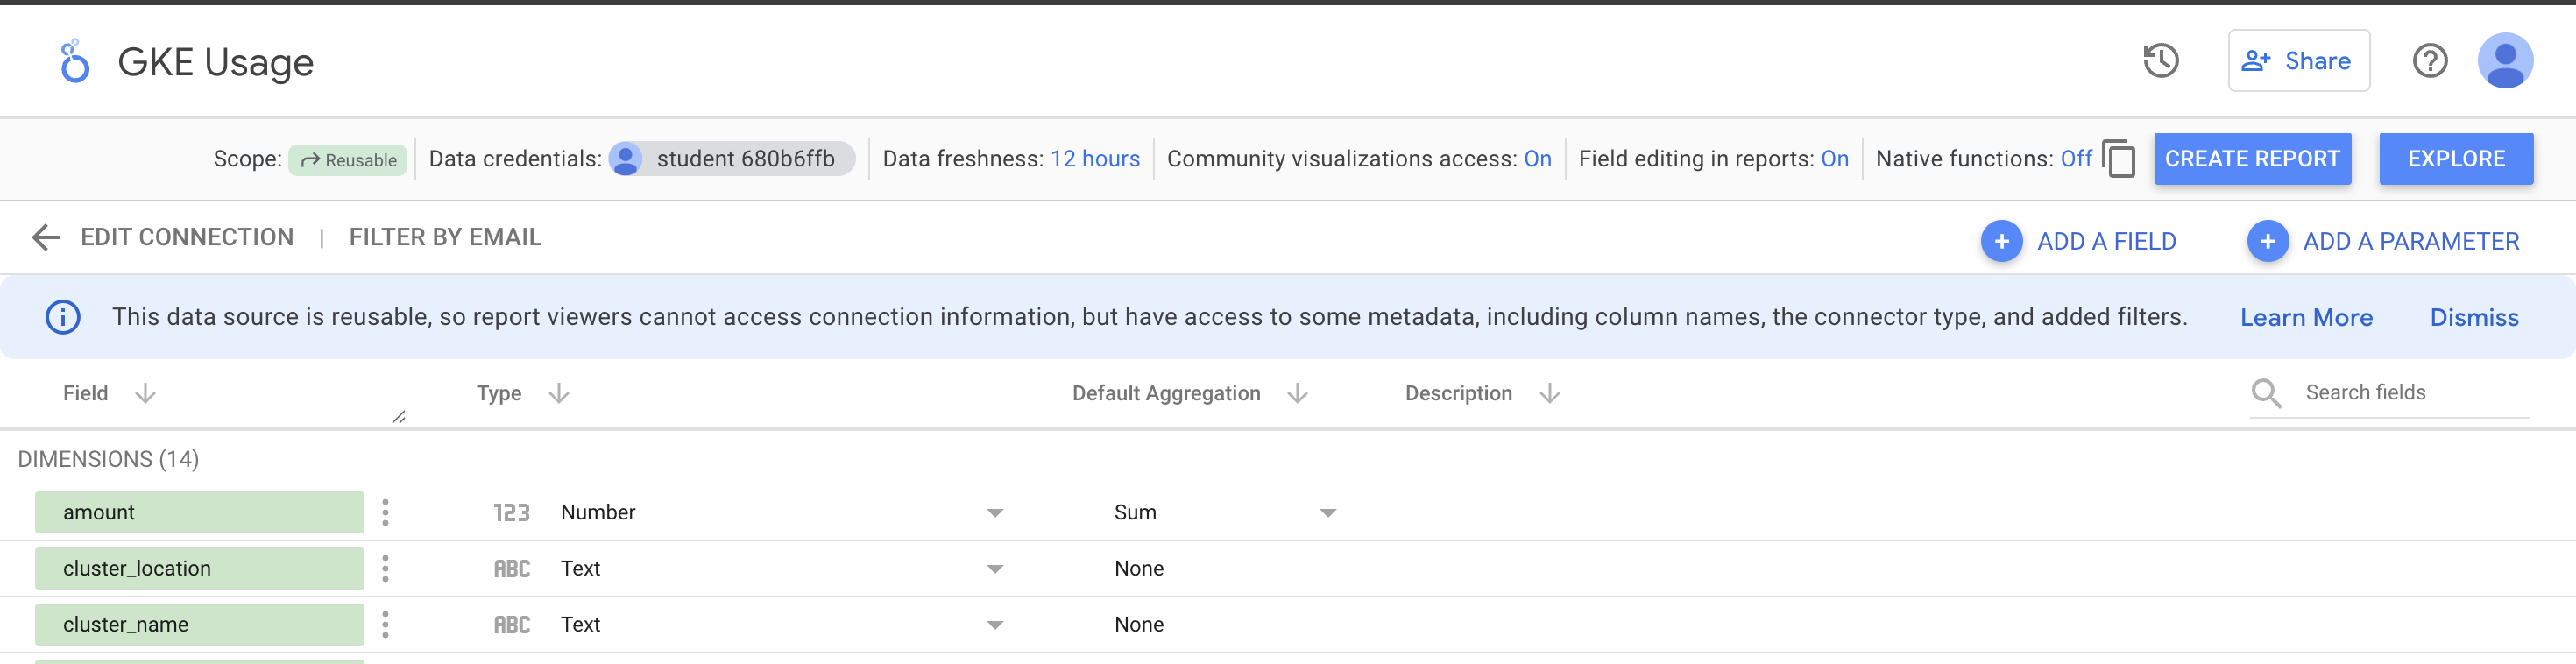Click the ABC type icon for cluster_location

[512, 568]
